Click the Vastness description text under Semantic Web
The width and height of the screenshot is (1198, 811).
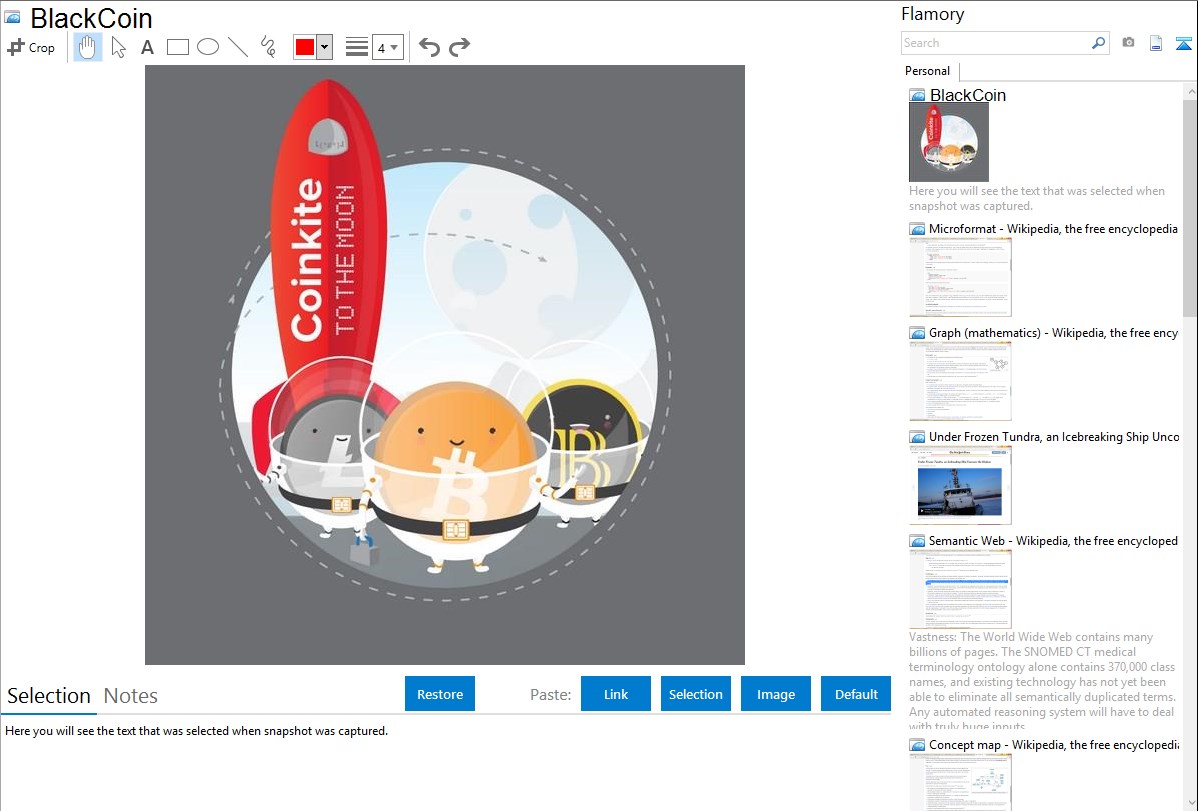[x=1042, y=682]
